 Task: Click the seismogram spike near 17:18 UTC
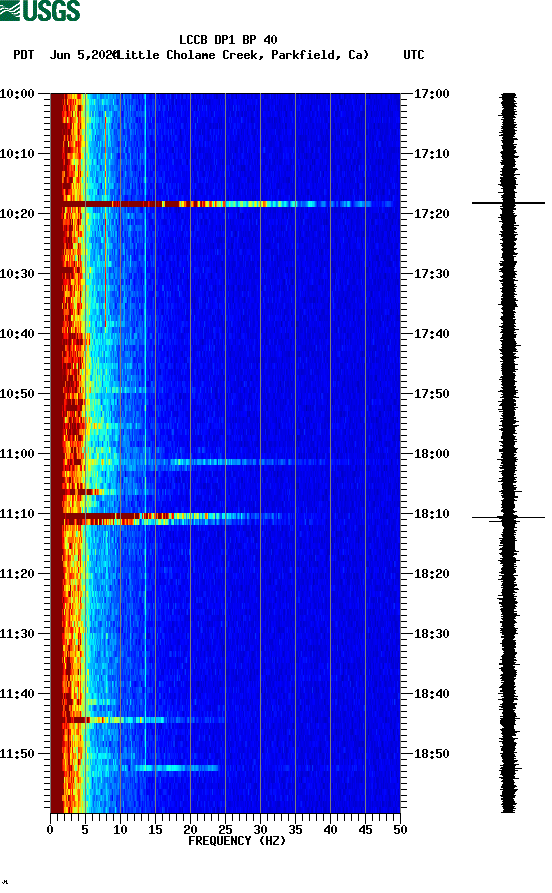click(508, 203)
